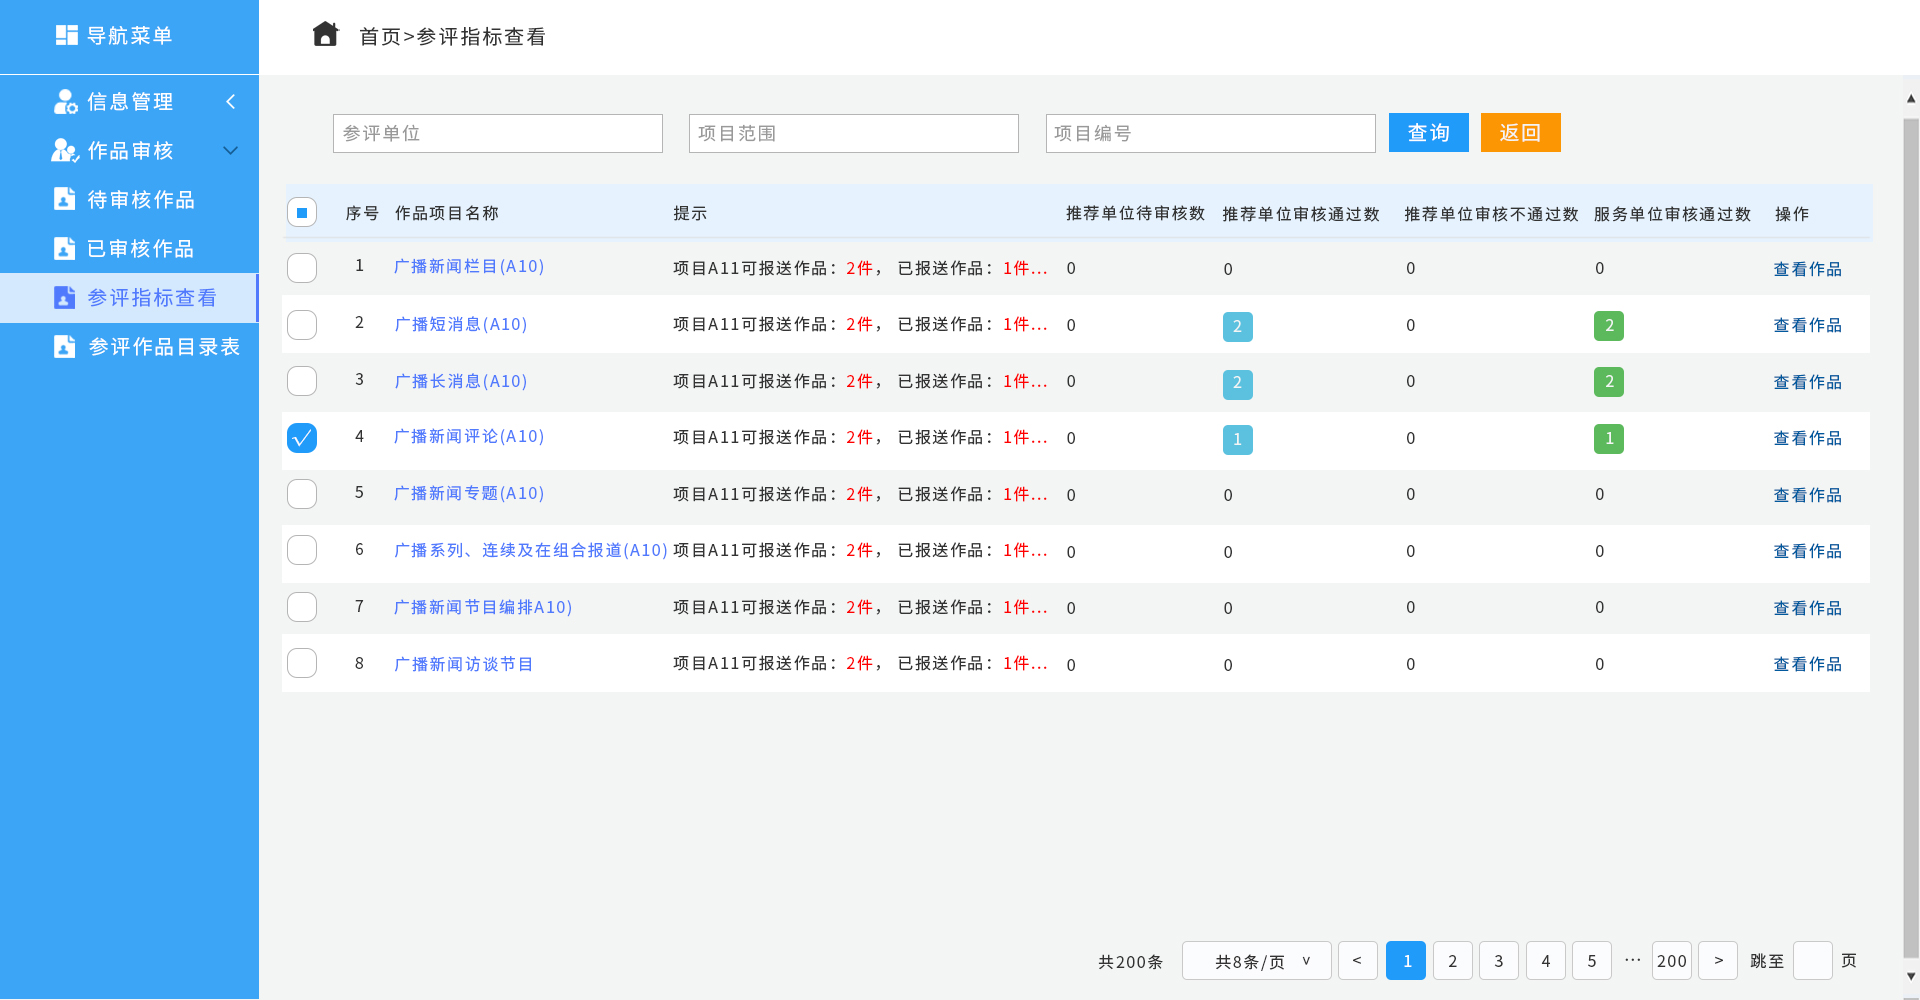Click the 参评作品目录表 document icon

tap(65, 346)
